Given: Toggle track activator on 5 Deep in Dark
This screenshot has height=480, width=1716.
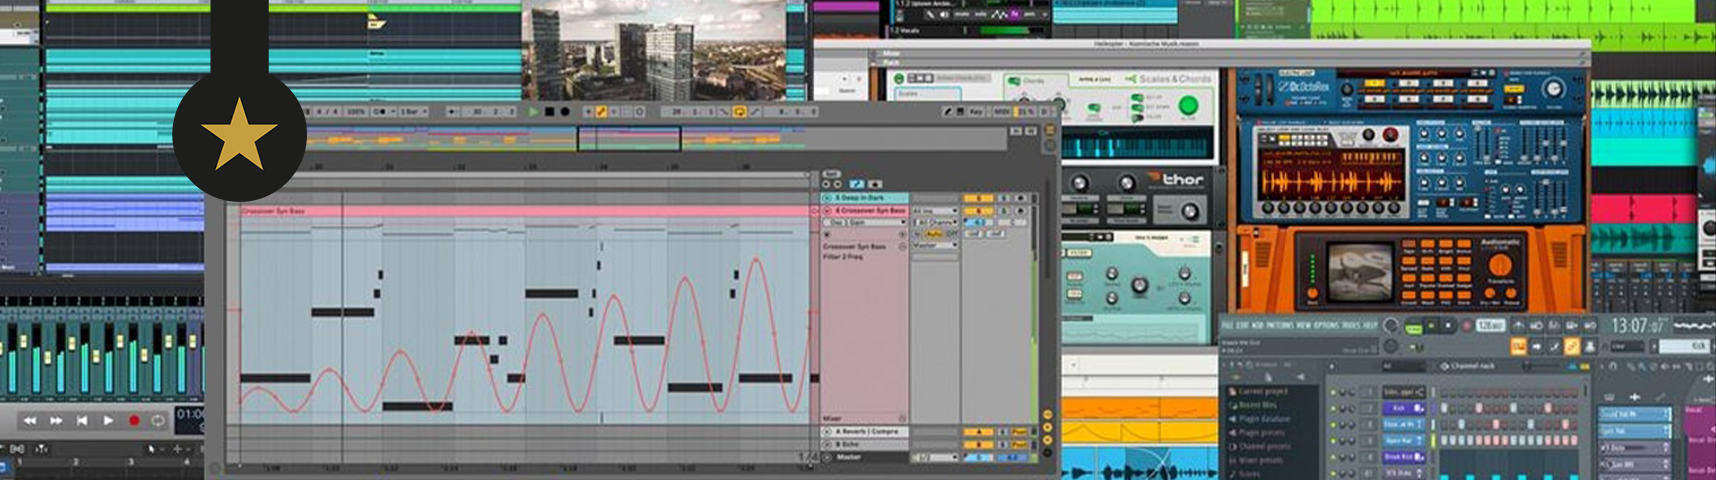Looking at the screenshot, I should (x=978, y=198).
